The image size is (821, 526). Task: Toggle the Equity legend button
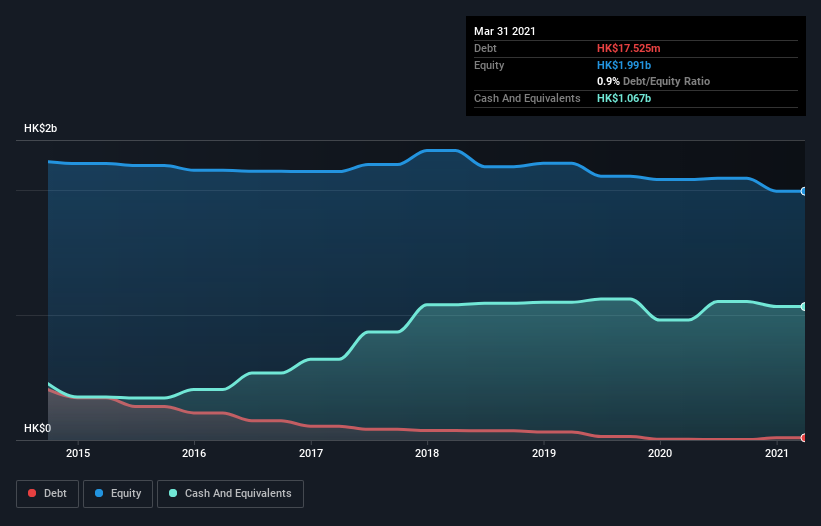tap(118, 494)
